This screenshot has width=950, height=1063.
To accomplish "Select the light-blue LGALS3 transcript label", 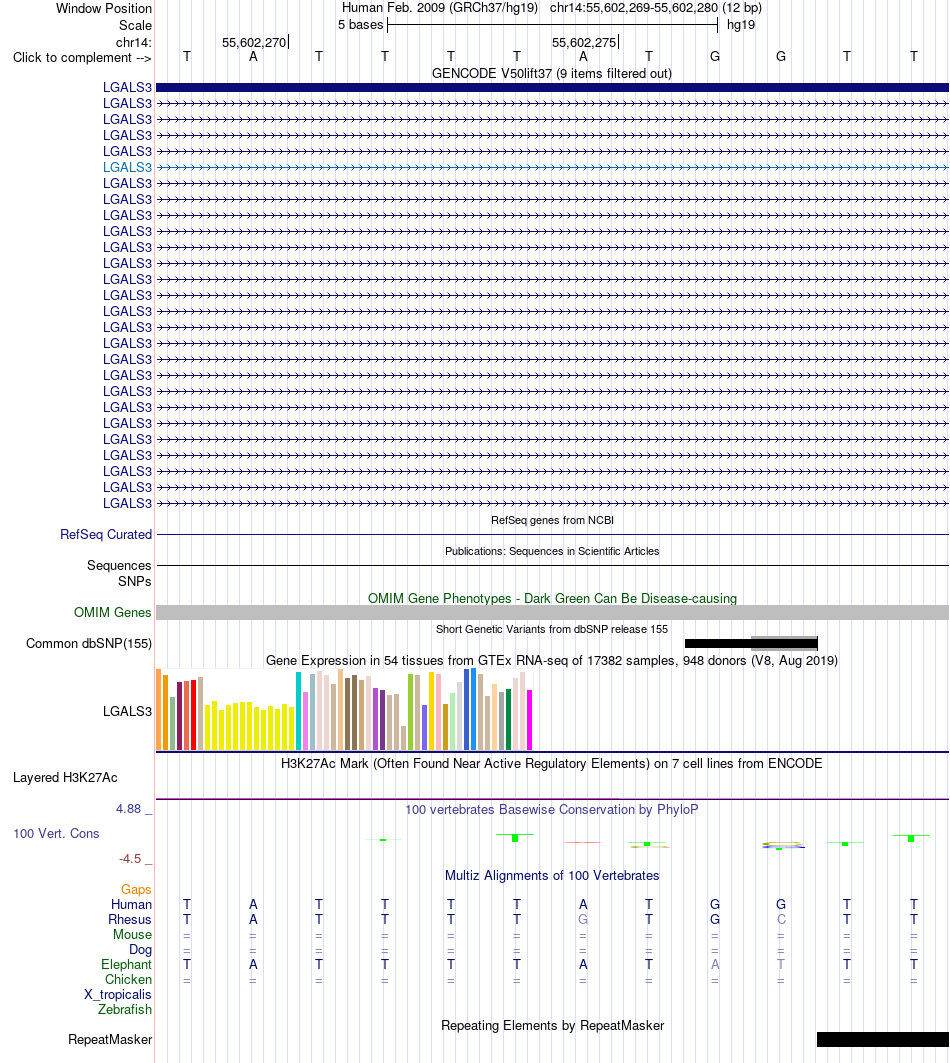I will point(127,167).
